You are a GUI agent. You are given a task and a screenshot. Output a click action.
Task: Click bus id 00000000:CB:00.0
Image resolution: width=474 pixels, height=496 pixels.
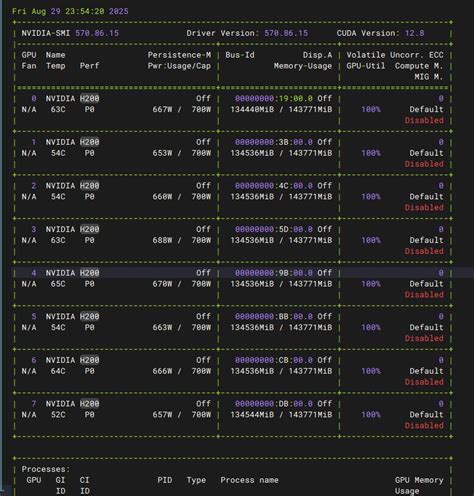[274, 360]
